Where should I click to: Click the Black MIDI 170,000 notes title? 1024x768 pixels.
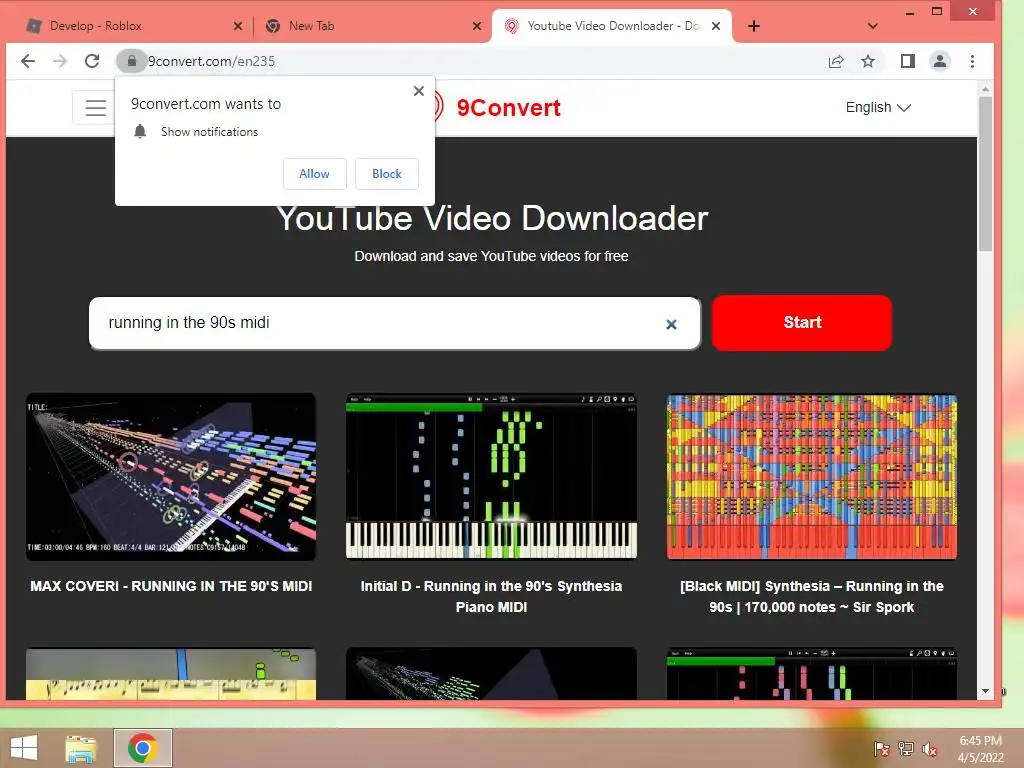click(812, 597)
